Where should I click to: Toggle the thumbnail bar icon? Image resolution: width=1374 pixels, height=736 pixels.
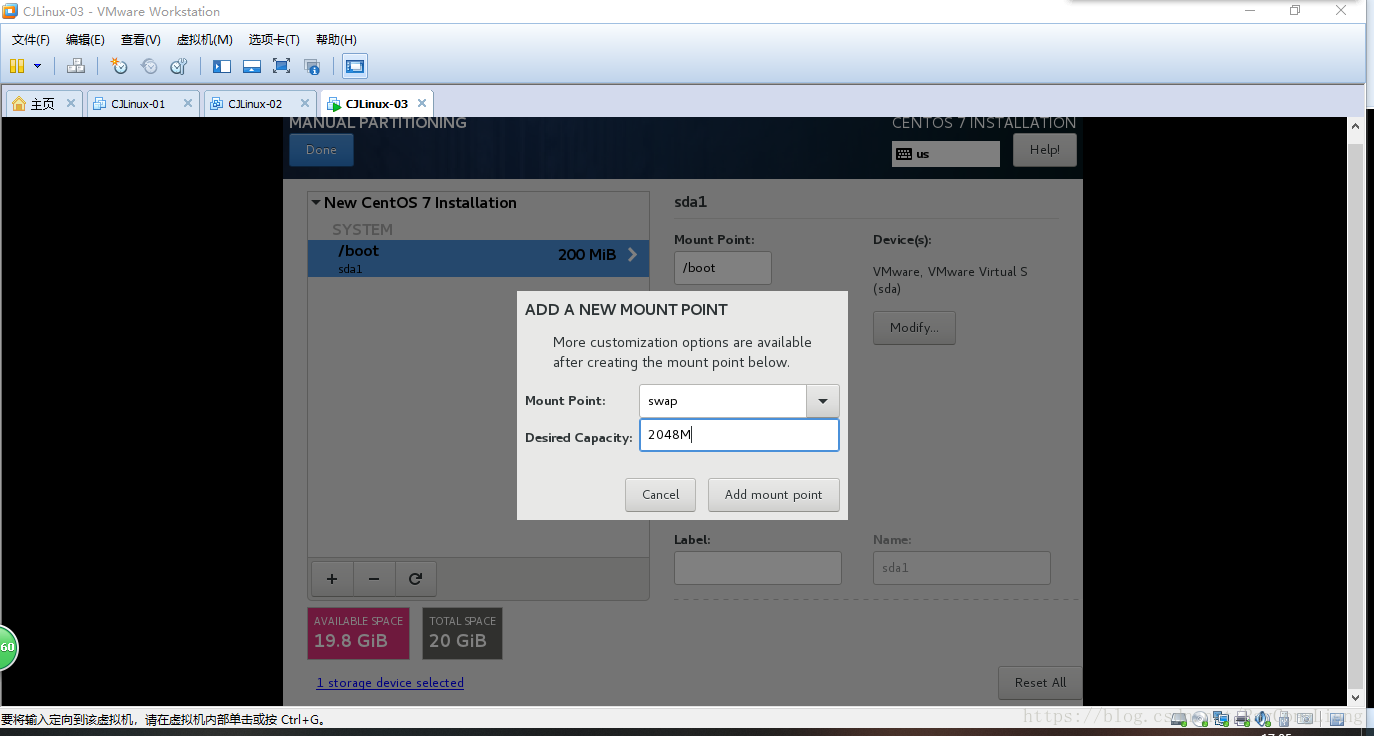(252, 66)
